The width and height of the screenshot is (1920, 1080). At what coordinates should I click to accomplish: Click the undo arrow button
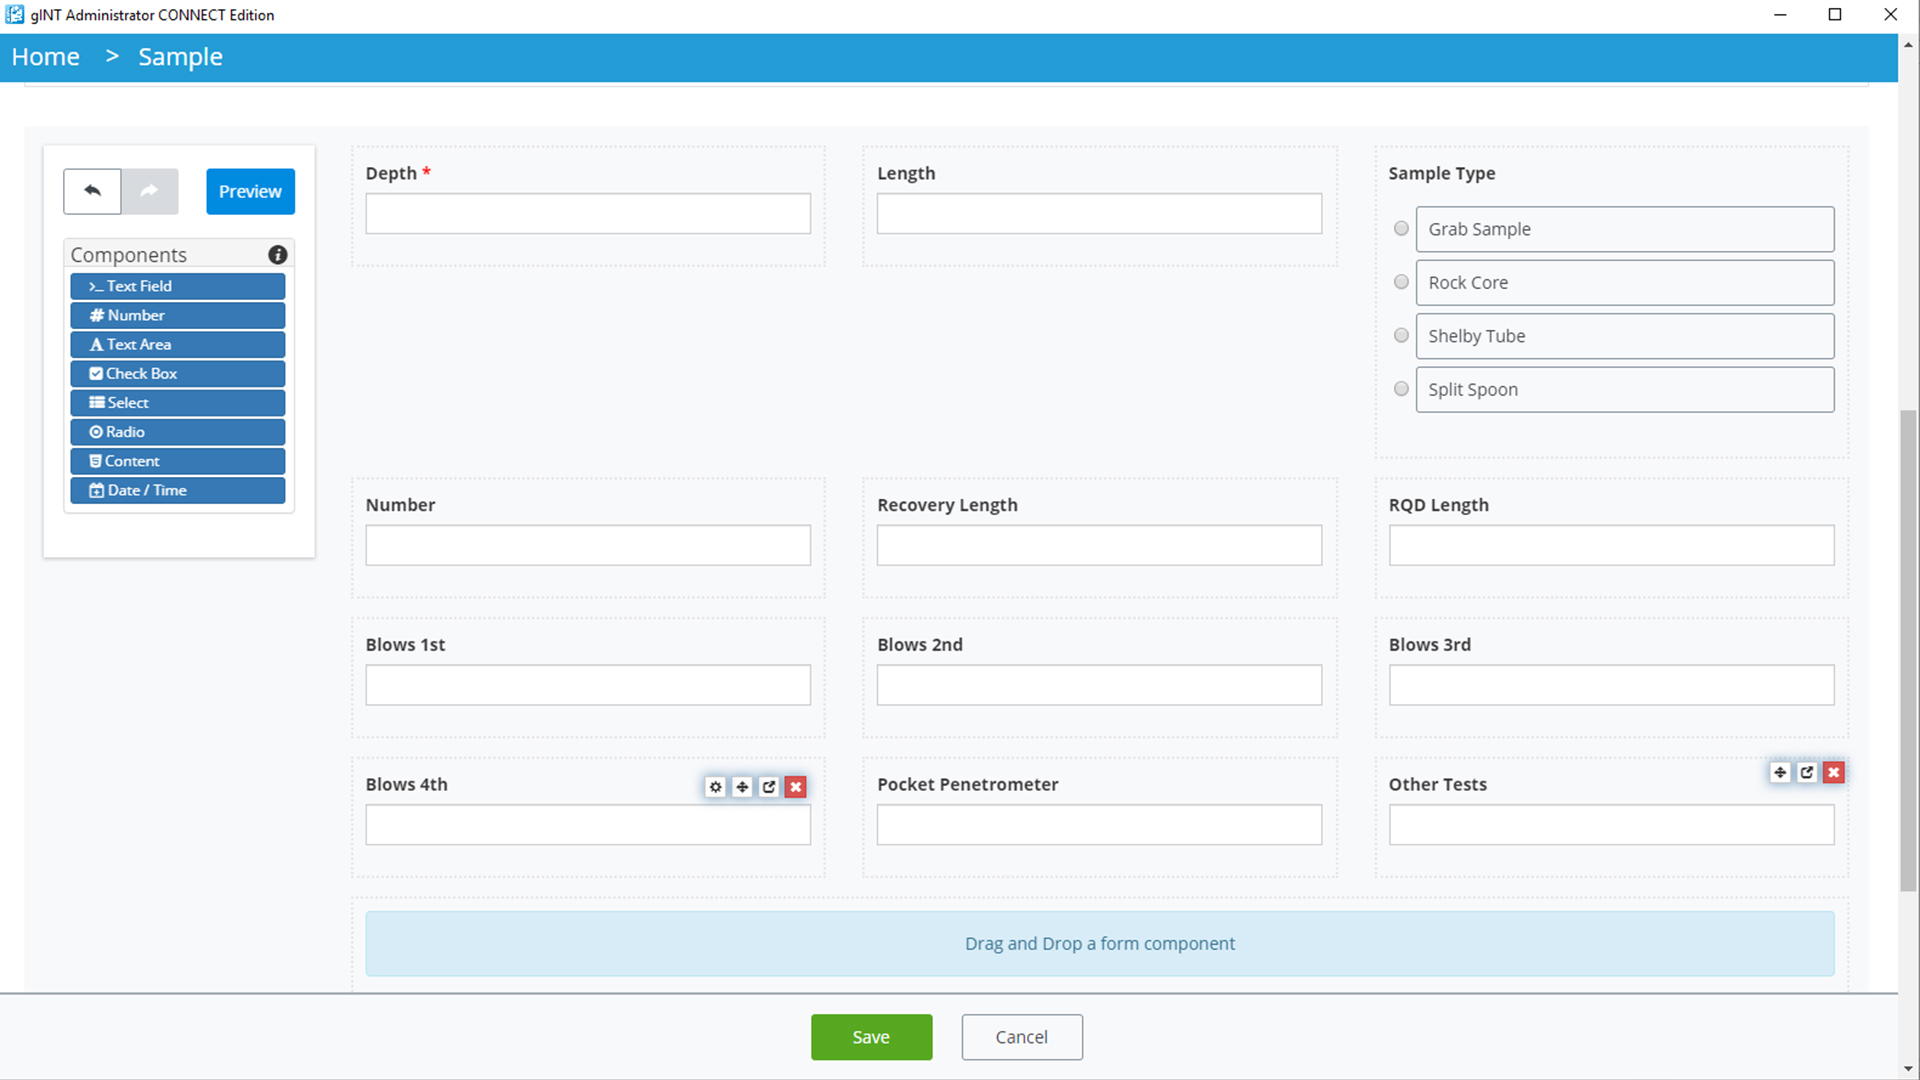coord(92,191)
